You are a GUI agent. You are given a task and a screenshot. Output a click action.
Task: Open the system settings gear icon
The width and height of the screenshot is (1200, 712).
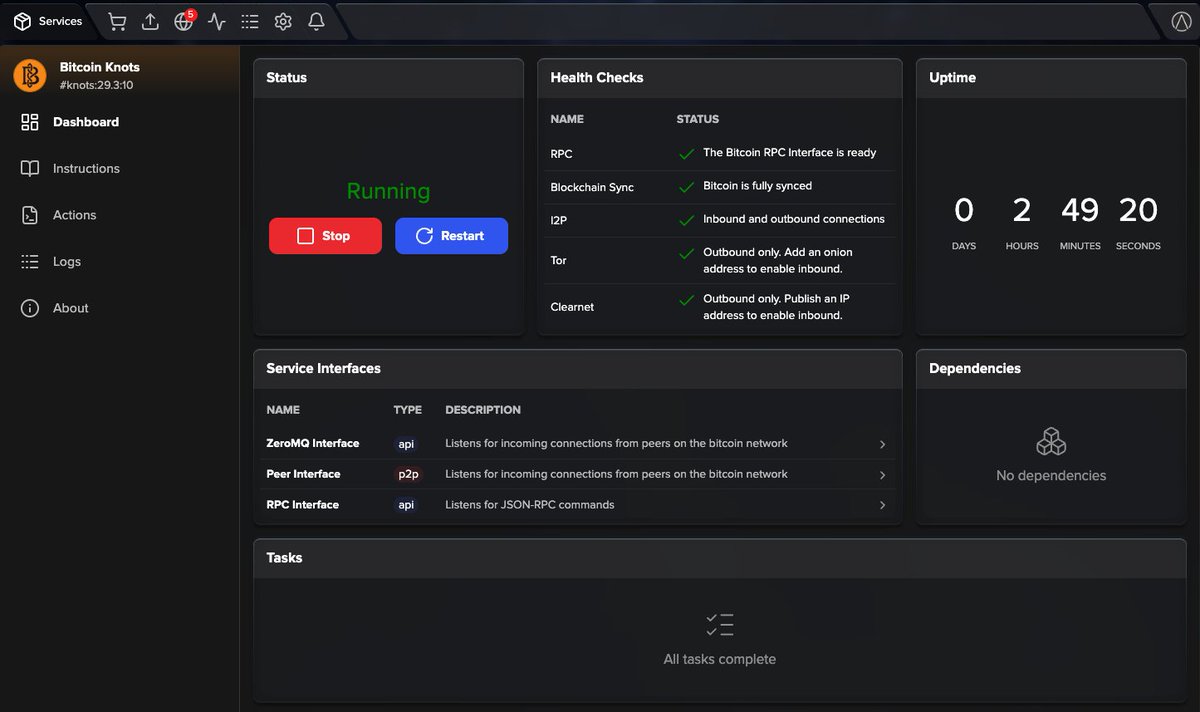click(x=283, y=21)
